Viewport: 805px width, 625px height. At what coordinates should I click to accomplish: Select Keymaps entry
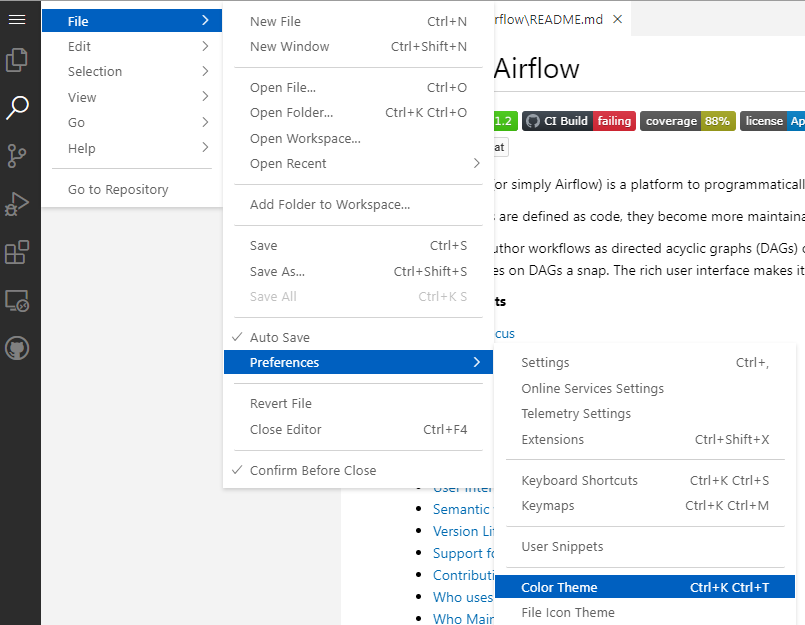point(645,506)
